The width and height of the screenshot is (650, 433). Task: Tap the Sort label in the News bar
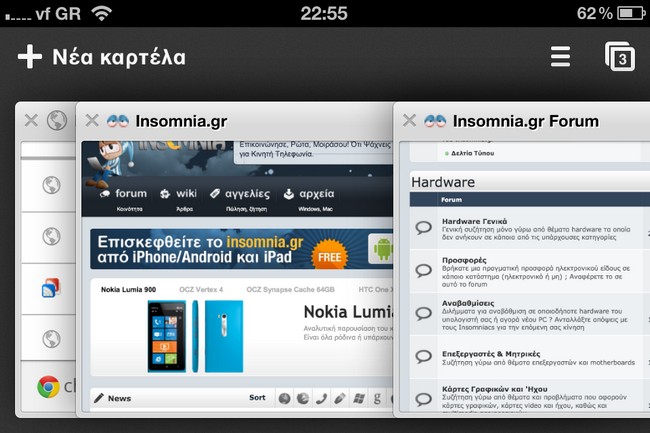point(257,398)
